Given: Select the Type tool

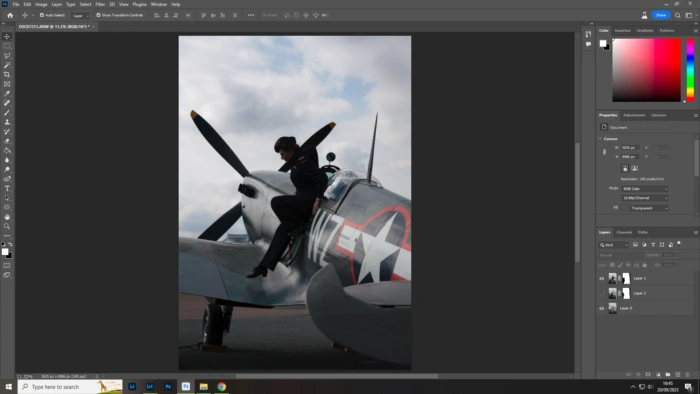Looking at the screenshot, I should [7, 188].
